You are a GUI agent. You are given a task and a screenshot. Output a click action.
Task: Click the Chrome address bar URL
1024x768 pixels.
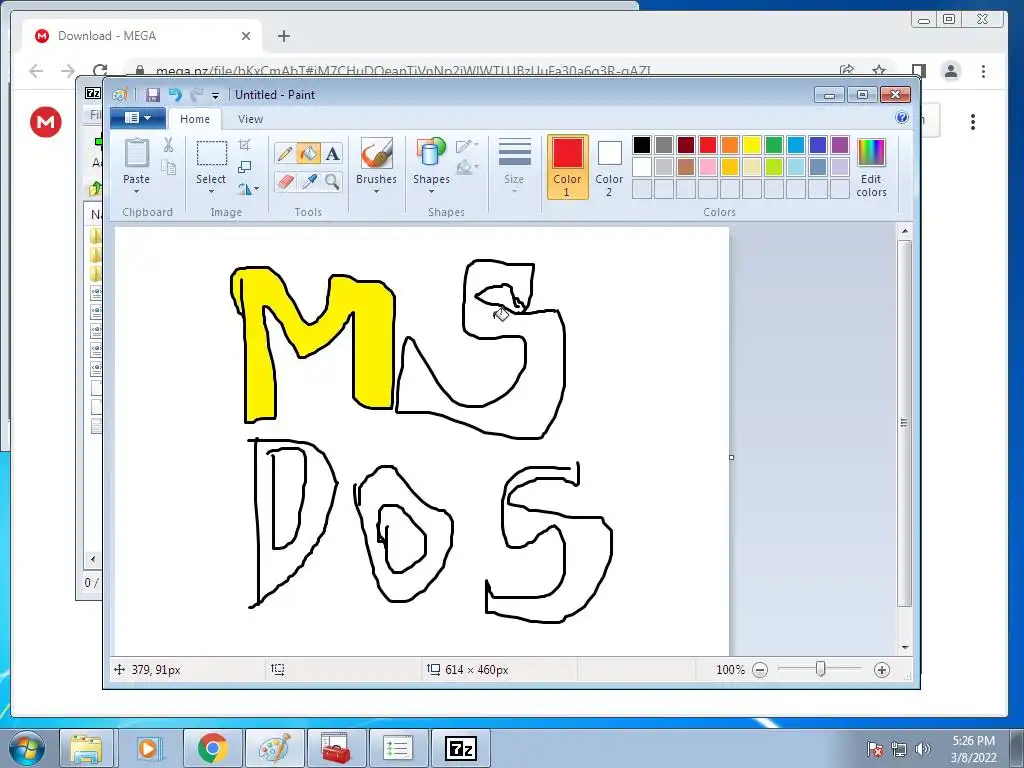(x=403, y=71)
